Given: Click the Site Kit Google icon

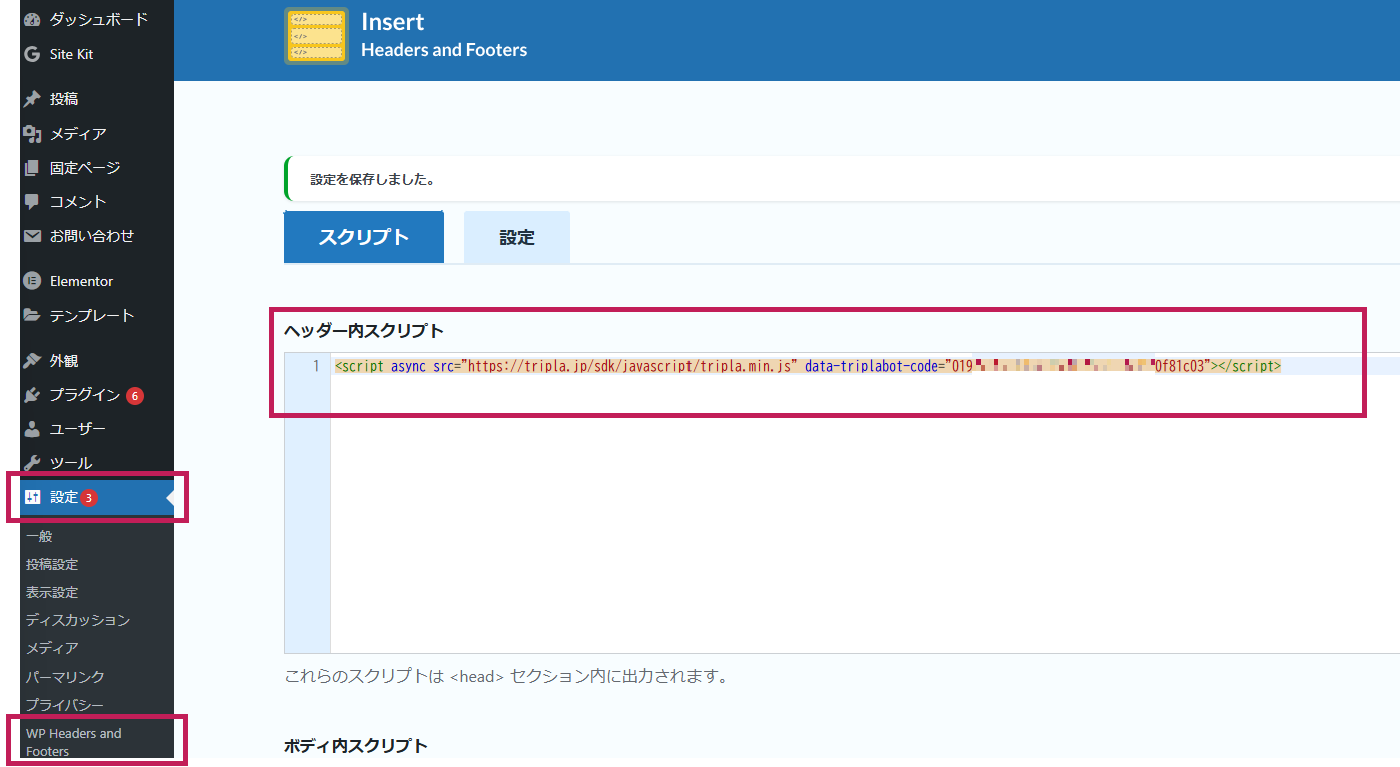Looking at the screenshot, I should [x=32, y=54].
